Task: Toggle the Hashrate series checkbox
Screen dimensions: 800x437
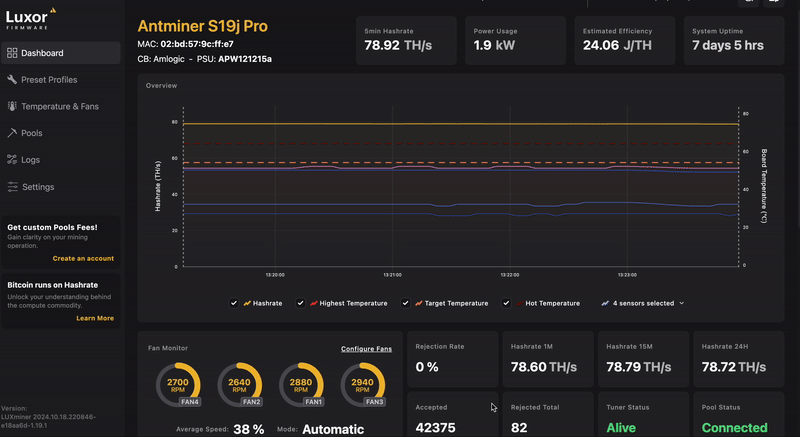Action: 234,303
